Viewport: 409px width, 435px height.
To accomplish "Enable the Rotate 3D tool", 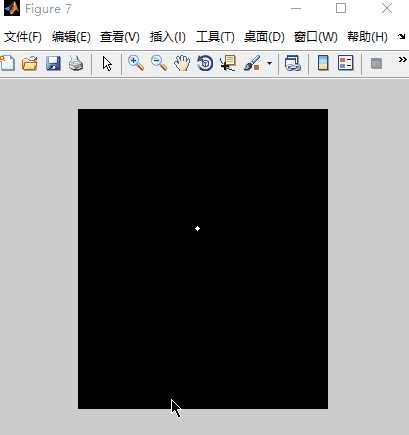I will point(205,63).
